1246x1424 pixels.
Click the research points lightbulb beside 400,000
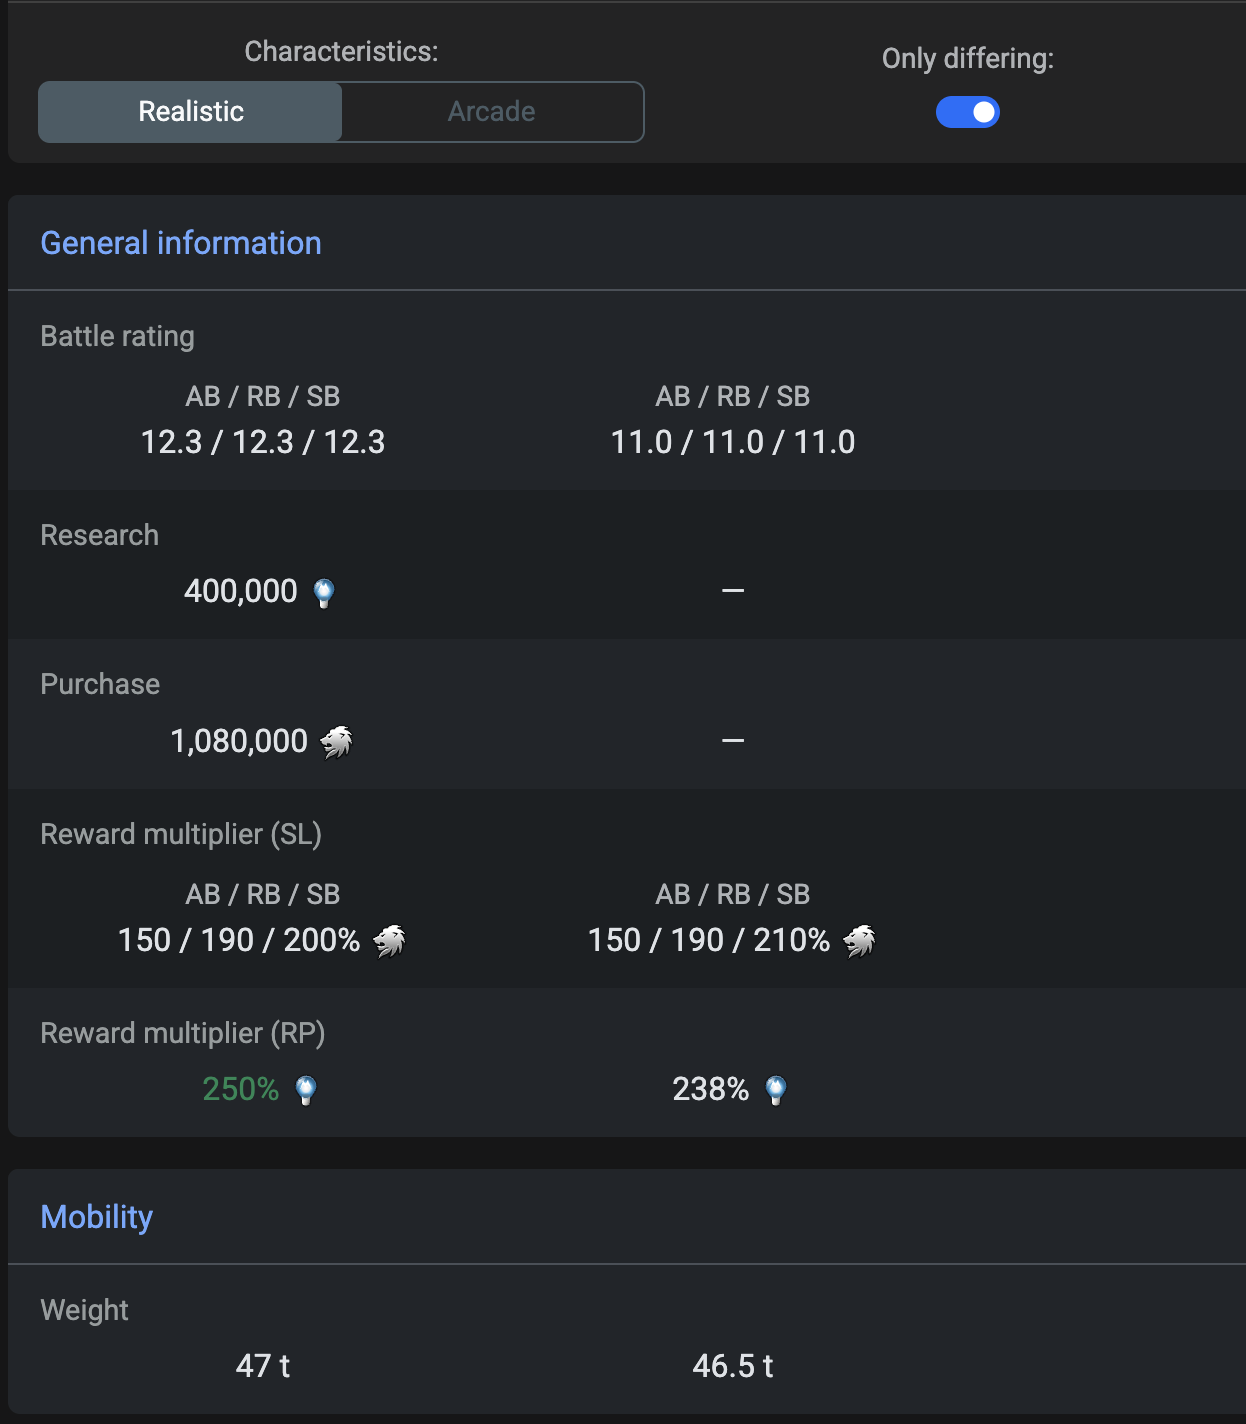point(324,593)
